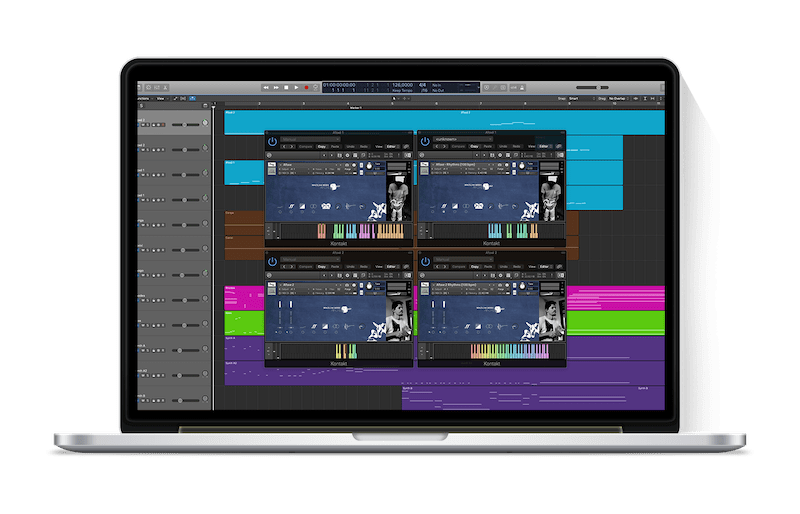Open the View Editor dropdown in upper-left plugin
This screenshot has width=800, height=514.
click(392, 146)
